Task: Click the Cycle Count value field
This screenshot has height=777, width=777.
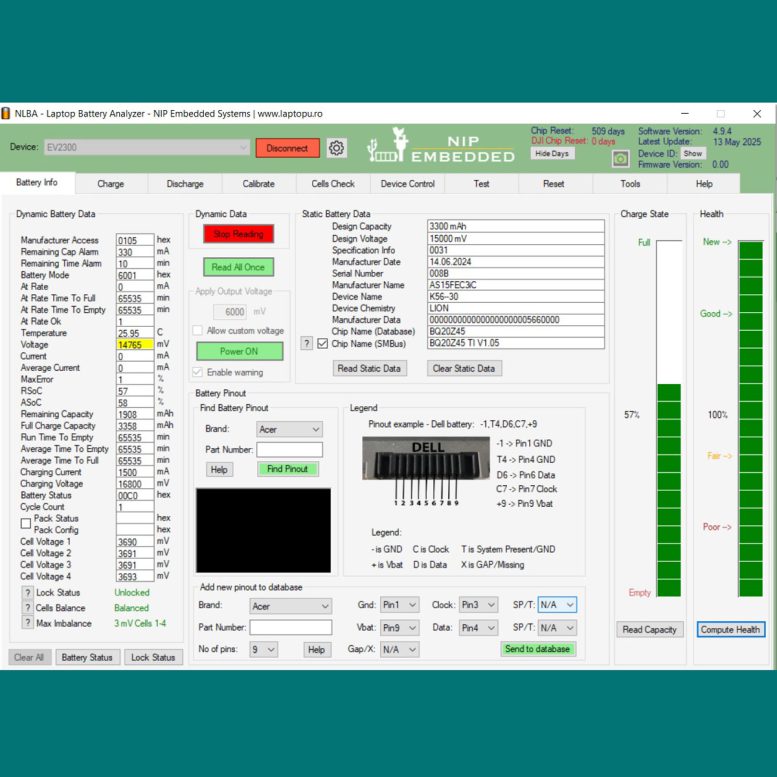Action: (x=135, y=507)
